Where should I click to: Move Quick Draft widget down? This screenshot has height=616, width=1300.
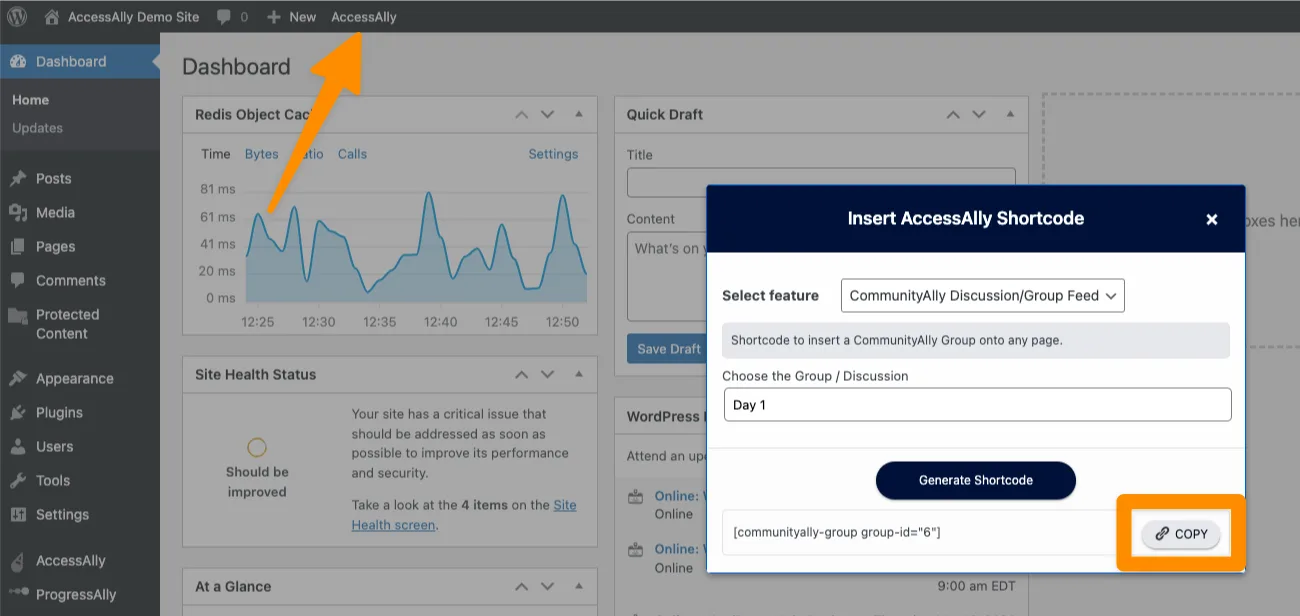point(978,115)
